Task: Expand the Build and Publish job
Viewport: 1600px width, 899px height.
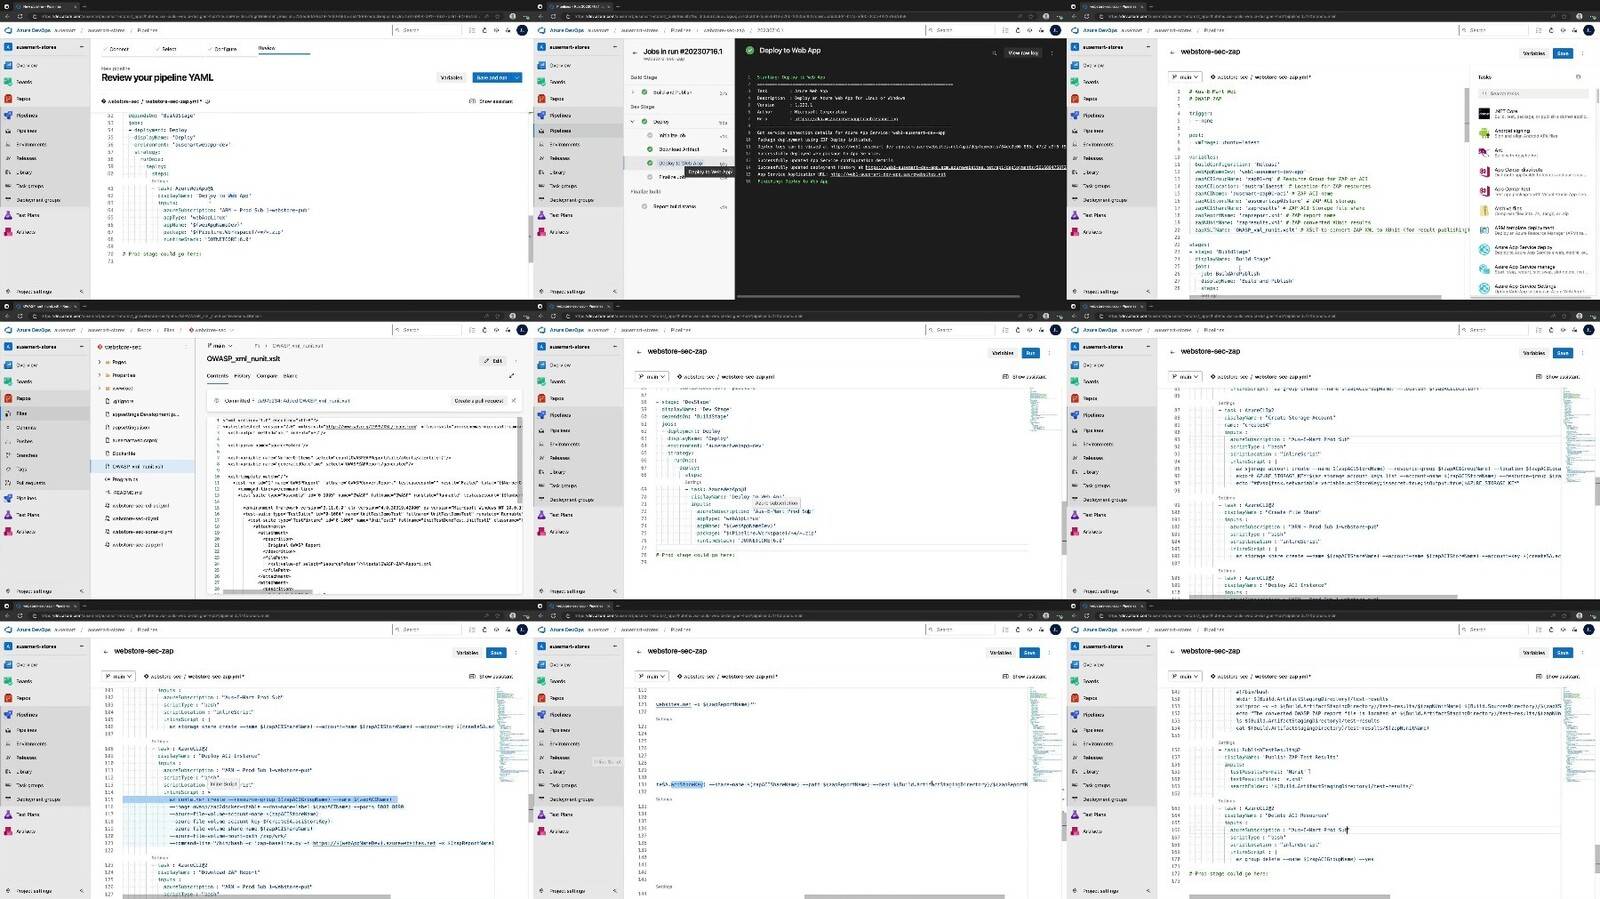Action: click(x=633, y=92)
